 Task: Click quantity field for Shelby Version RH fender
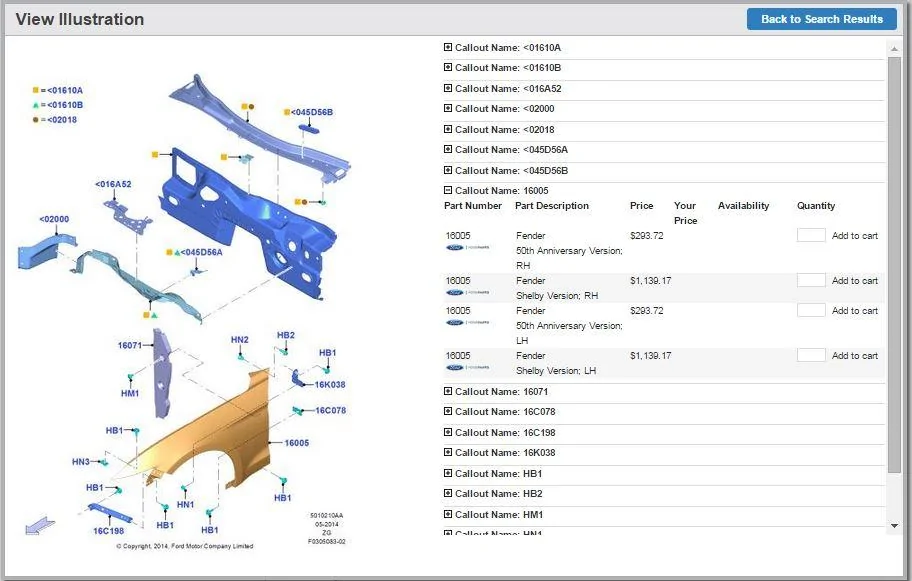pos(811,280)
